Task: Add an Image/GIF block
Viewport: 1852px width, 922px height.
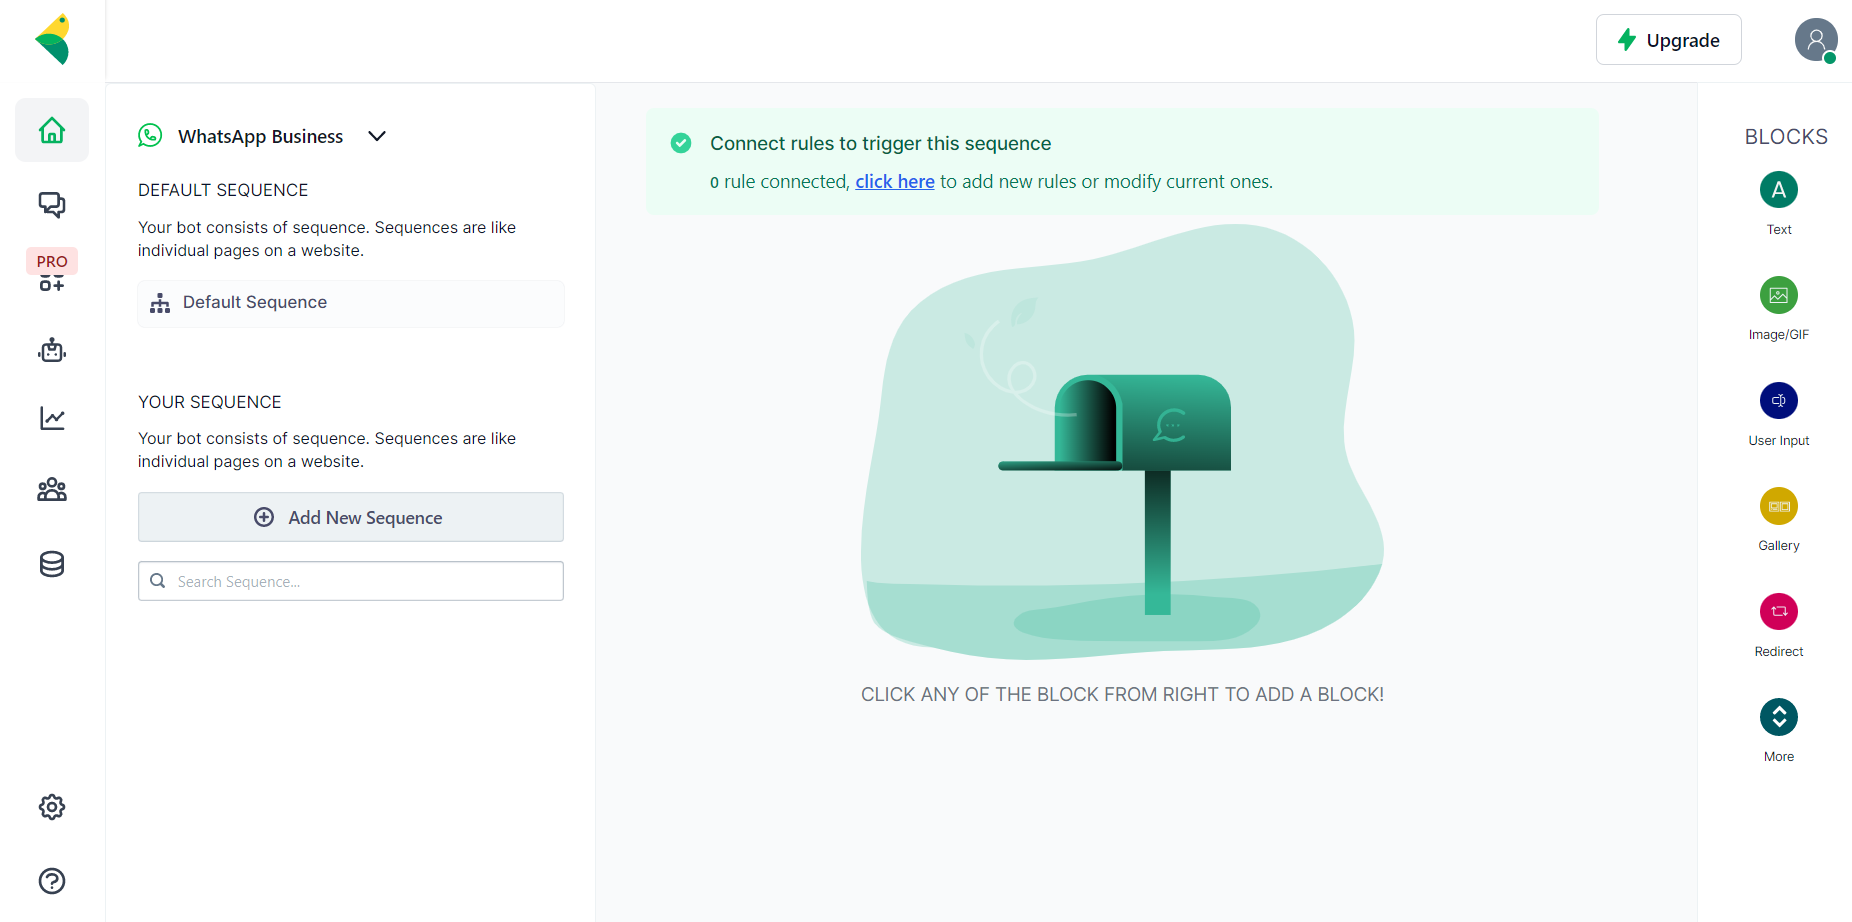Action: pyautogui.click(x=1778, y=295)
